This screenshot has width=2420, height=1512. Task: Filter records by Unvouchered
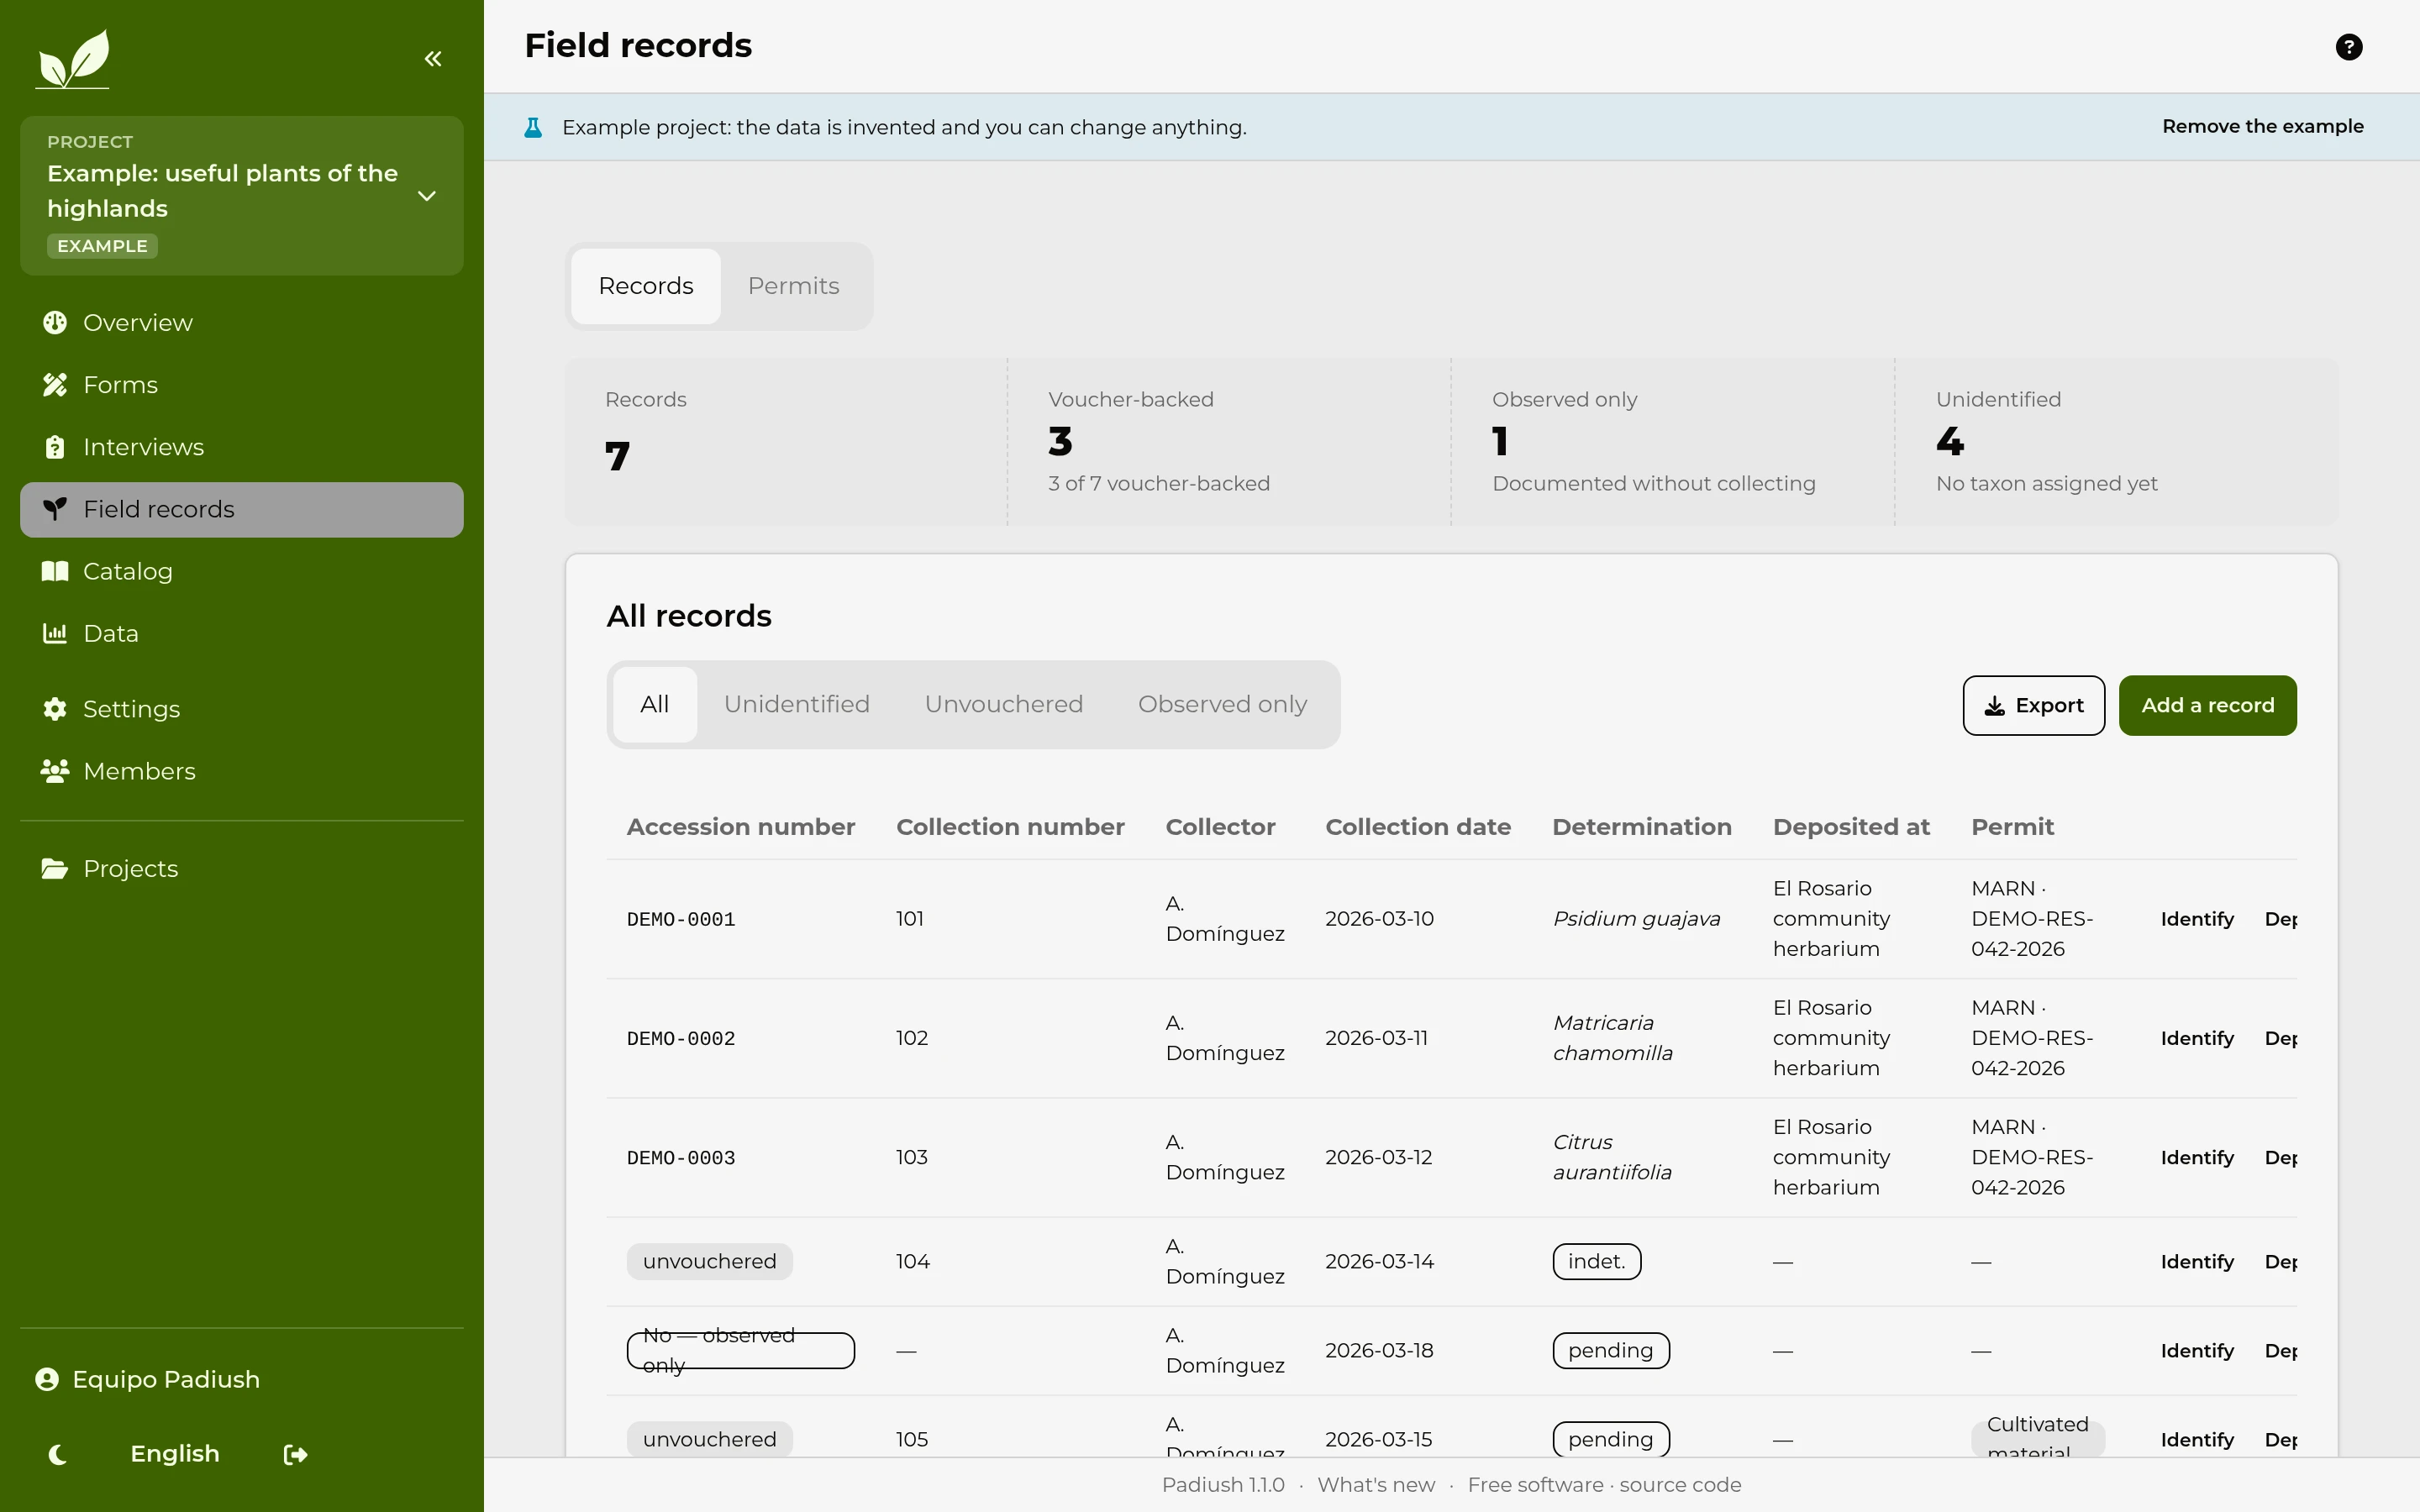[1004, 705]
